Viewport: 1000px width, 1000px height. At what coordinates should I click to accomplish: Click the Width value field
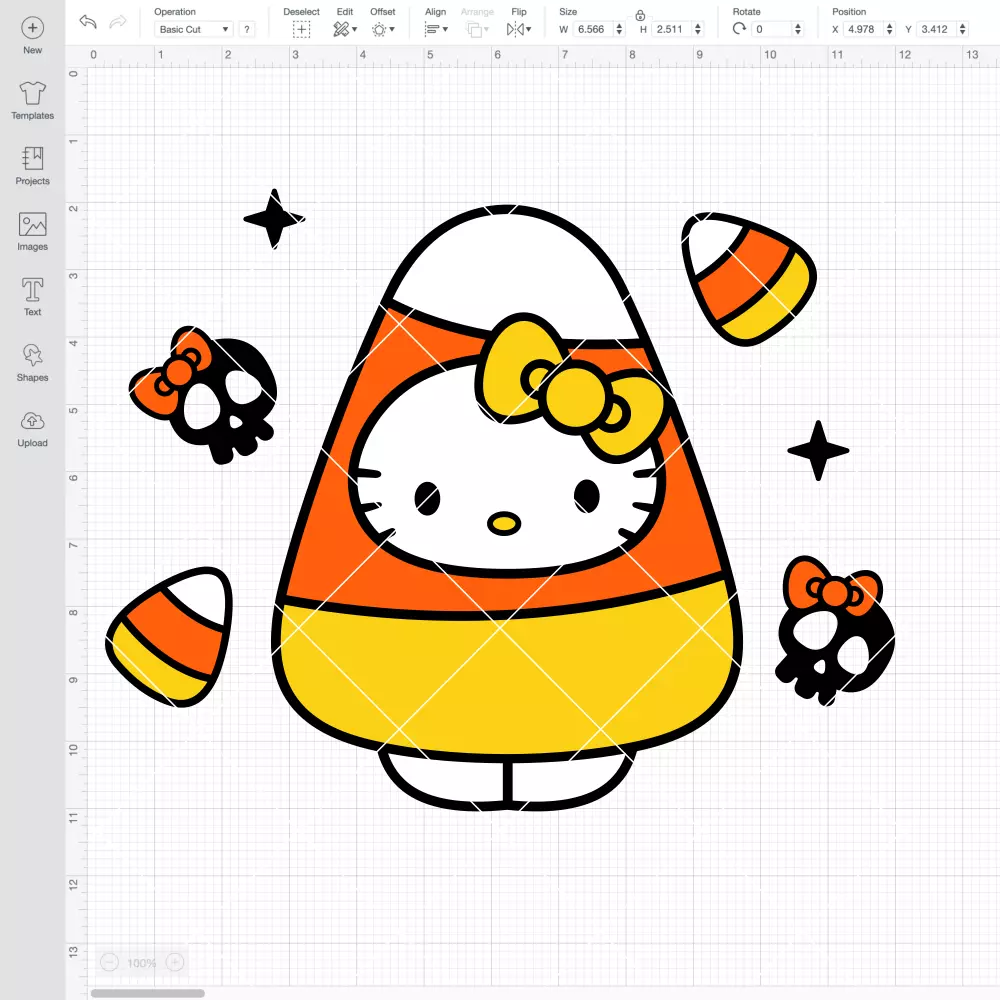[593, 29]
